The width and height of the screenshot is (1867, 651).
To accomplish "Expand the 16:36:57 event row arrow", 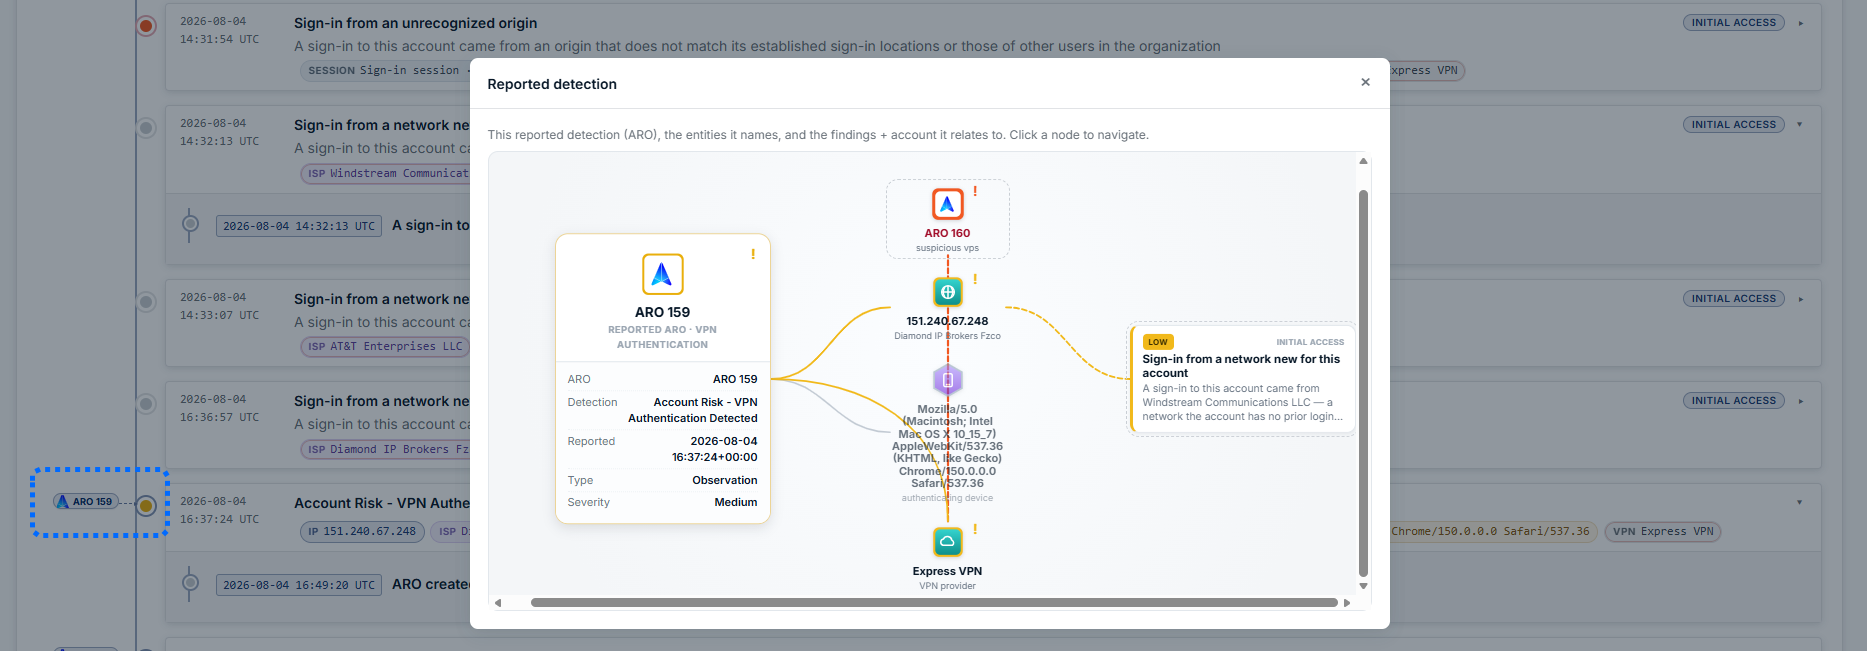I will coord(1800,401).
